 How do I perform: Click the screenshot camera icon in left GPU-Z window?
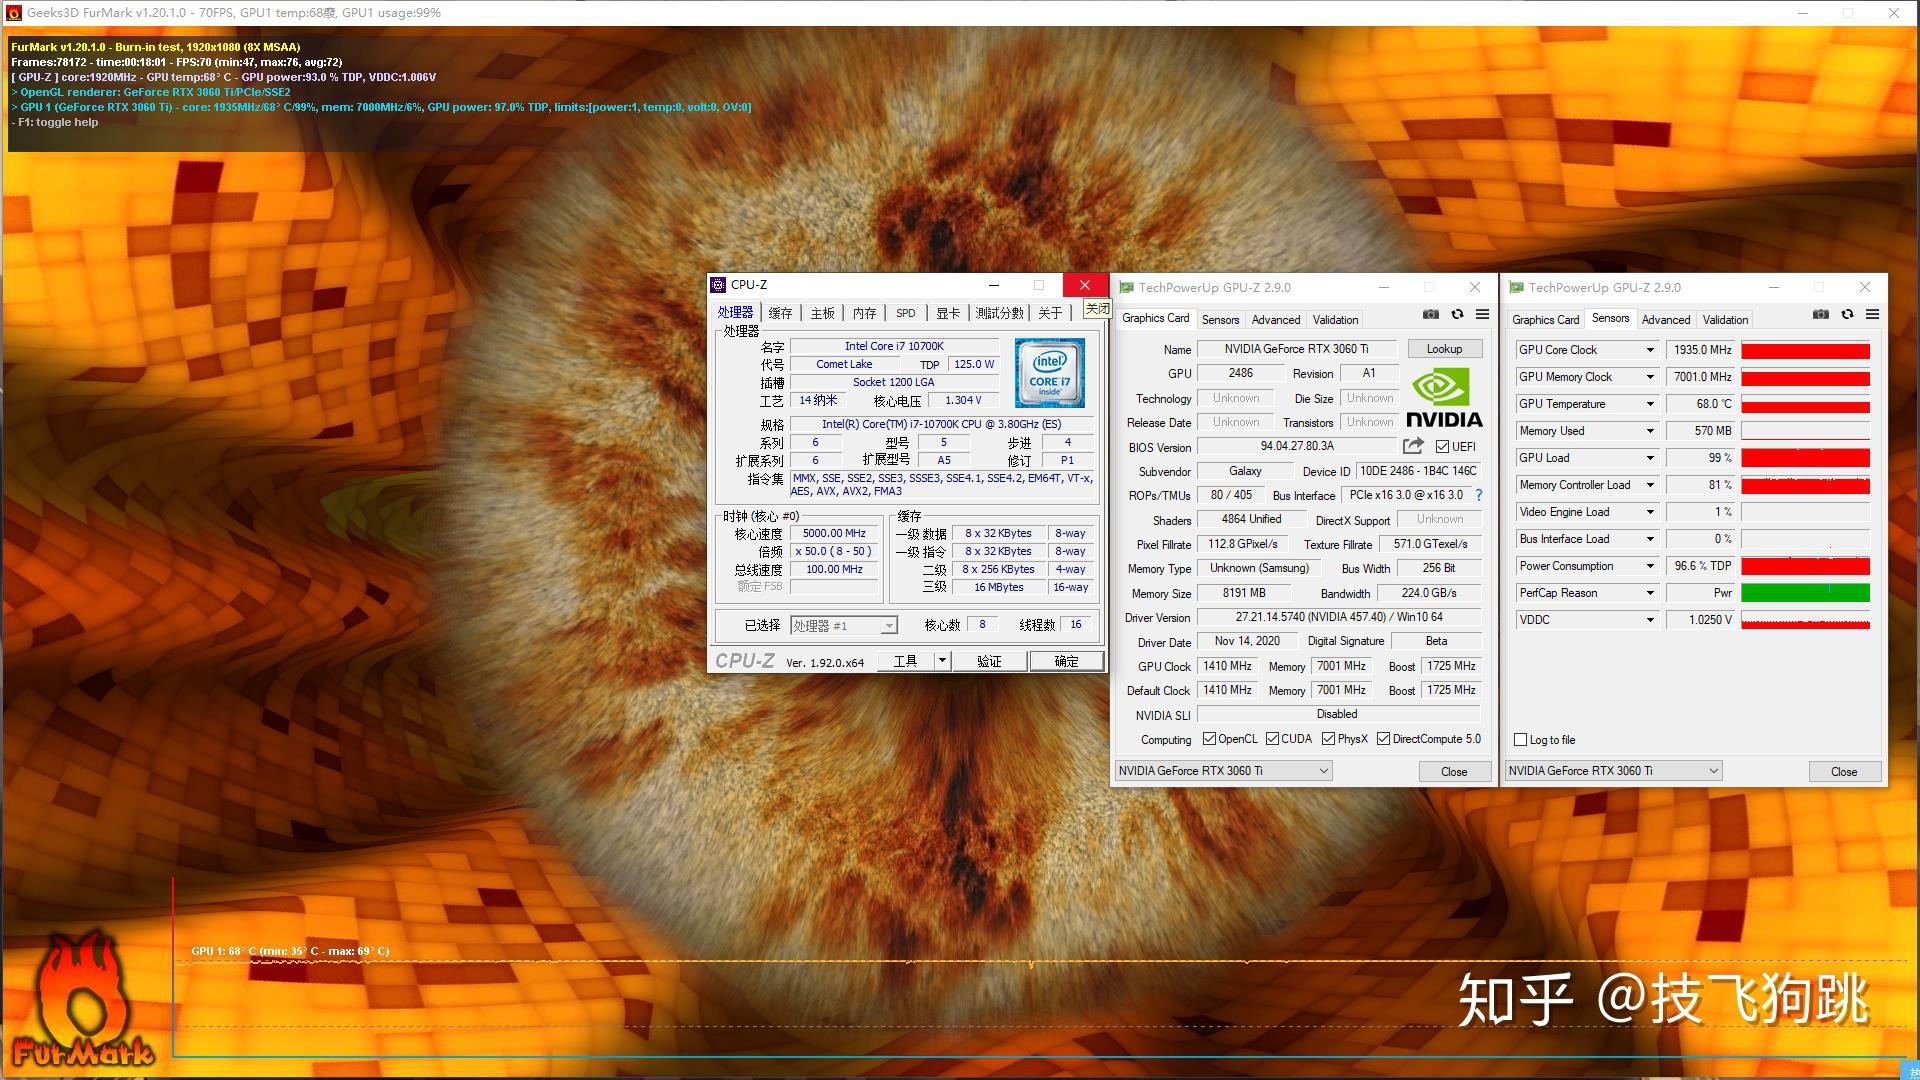point(1431,315)
